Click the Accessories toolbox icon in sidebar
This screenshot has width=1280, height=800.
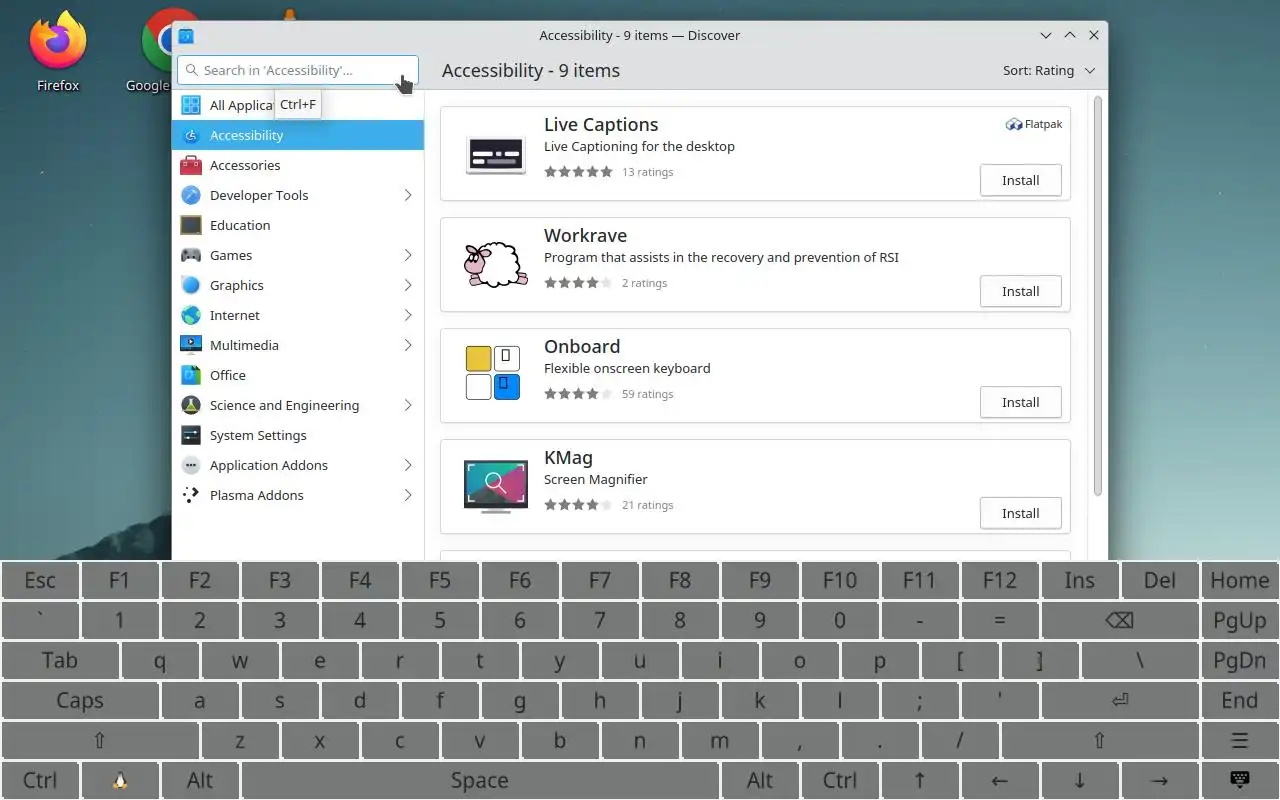tap(191, 165)
